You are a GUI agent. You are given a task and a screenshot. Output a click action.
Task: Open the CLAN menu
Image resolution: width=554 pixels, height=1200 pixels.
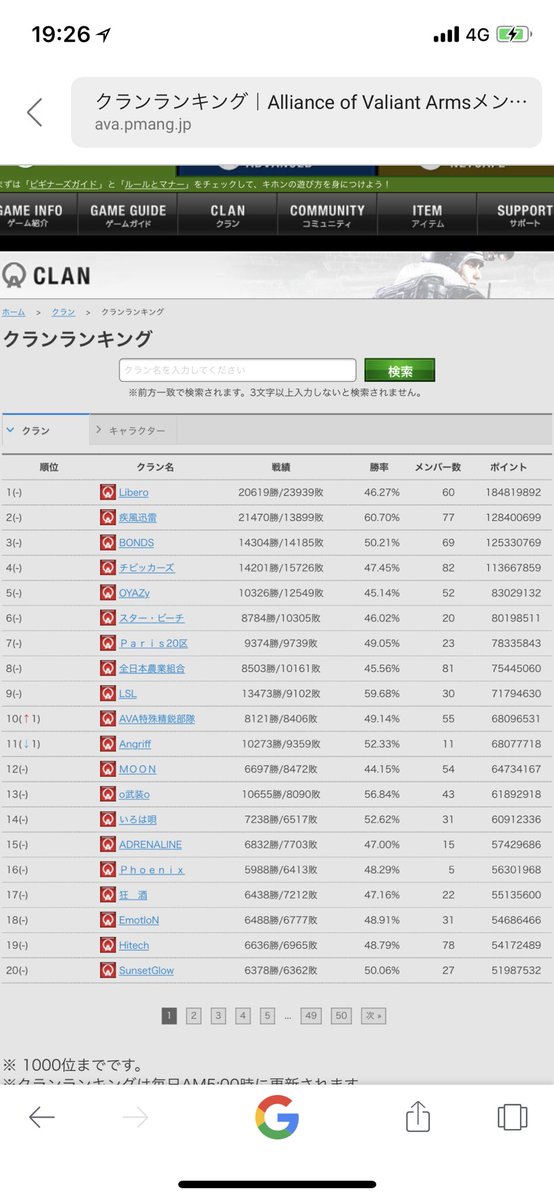pos(228,215)
